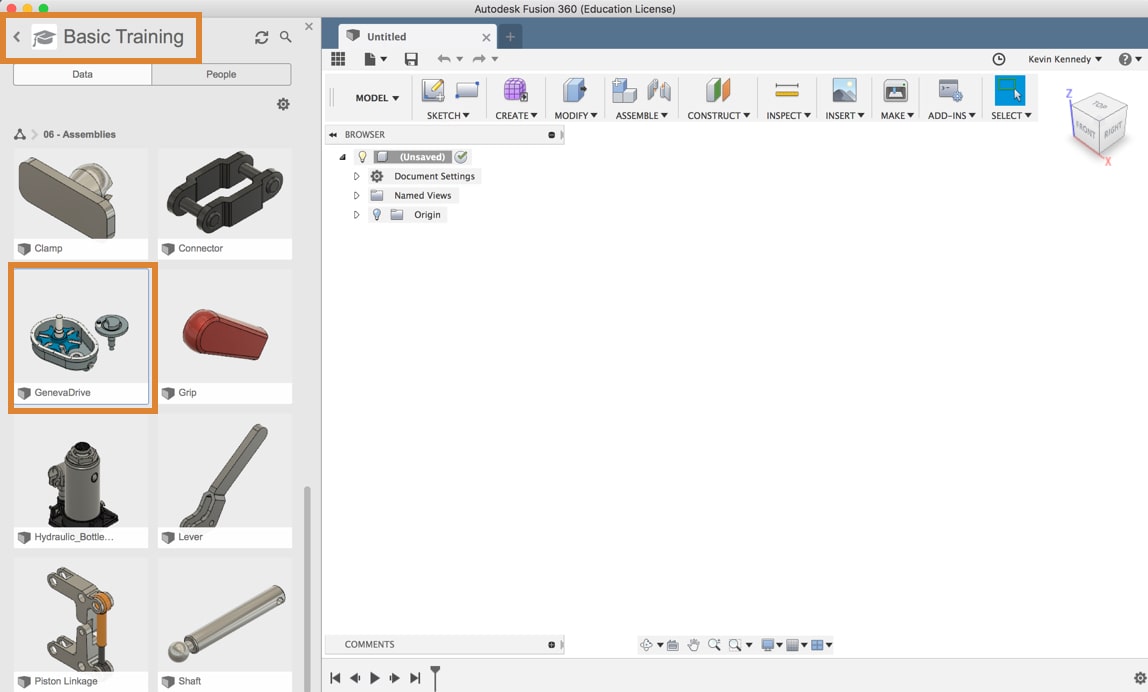Select the Inspect measure icon
This screenshot has width=1148, height=692.
click(x=787, y=91)
